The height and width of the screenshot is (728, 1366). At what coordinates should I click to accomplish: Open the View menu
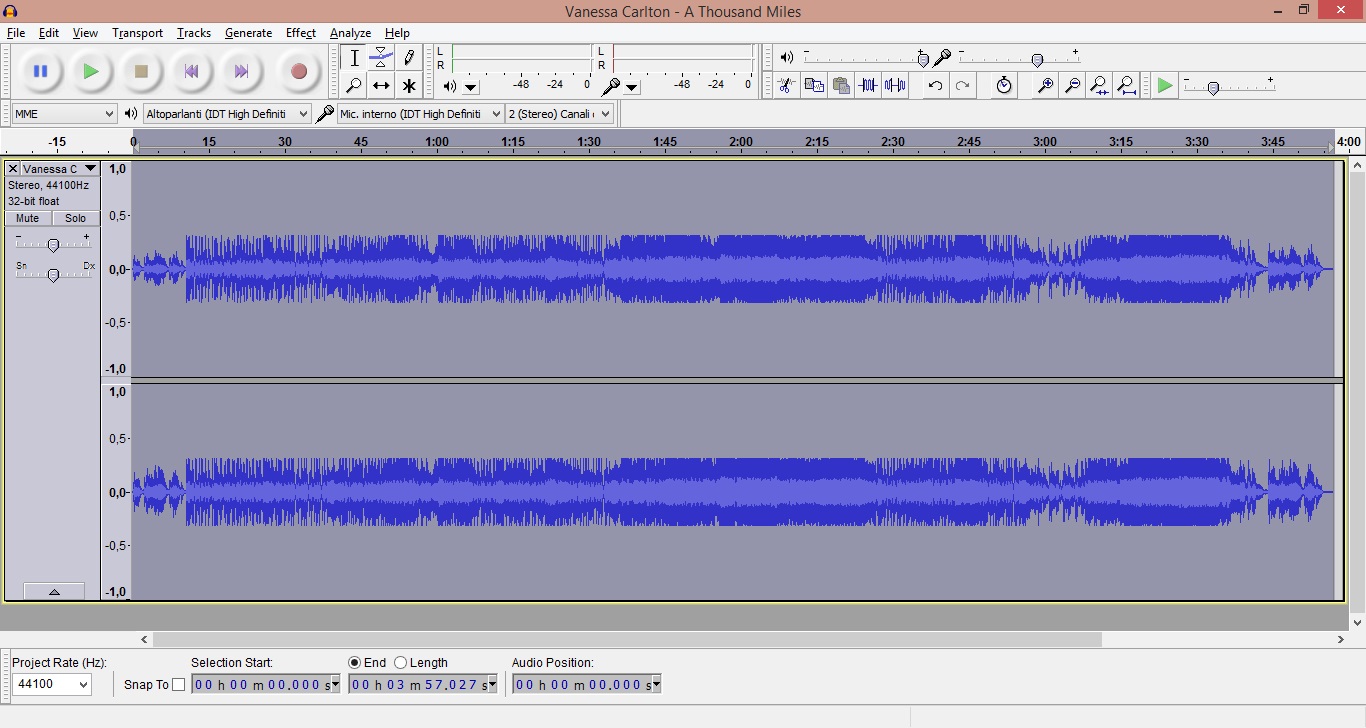tap(85, 33)
